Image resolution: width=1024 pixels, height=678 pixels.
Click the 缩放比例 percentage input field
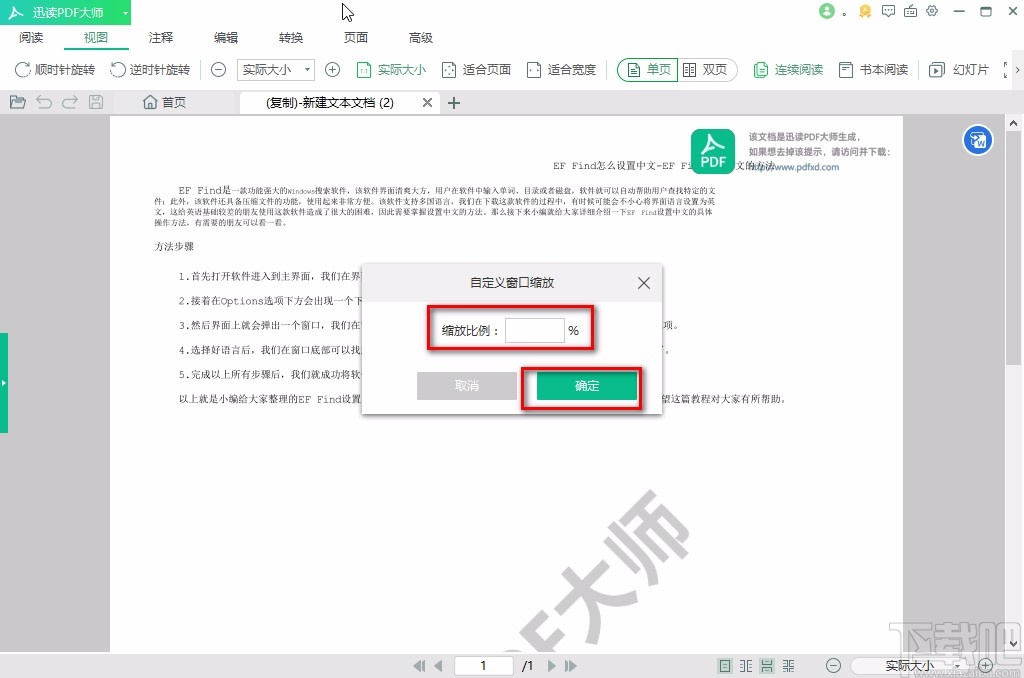pos(534,331)
